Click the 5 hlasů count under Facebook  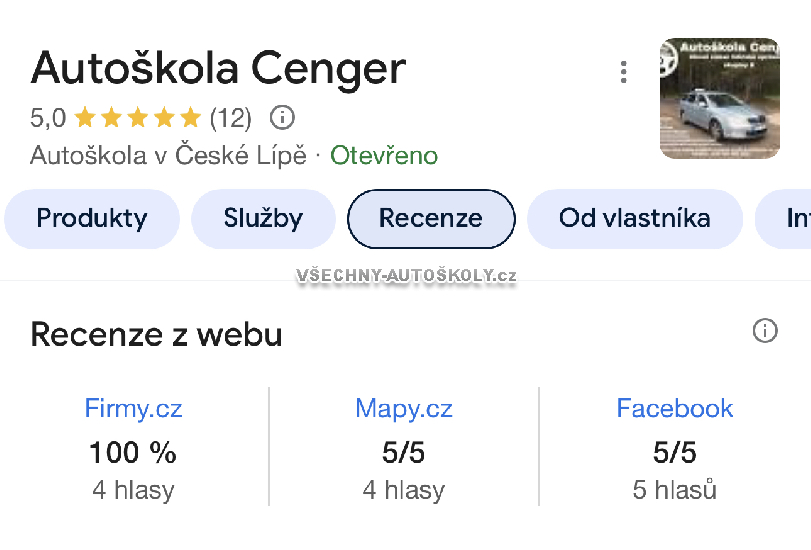(674, 490)
